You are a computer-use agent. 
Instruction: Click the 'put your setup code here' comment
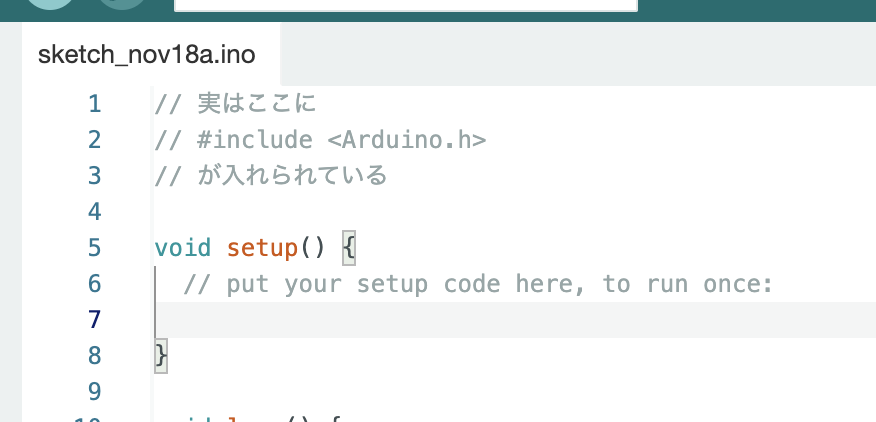coord(478,284)
